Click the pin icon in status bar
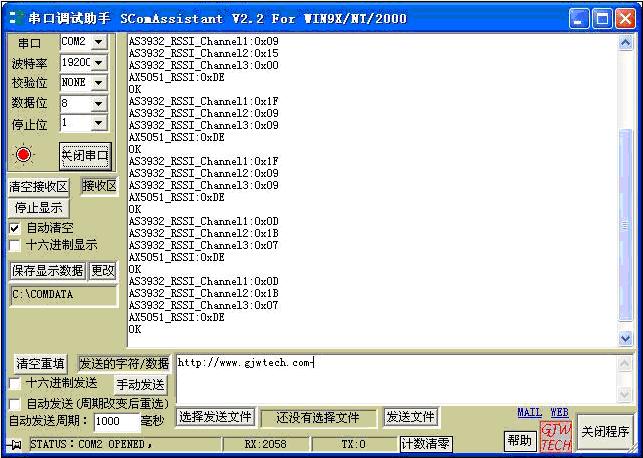Screen dimensions: 643x458 14,443
